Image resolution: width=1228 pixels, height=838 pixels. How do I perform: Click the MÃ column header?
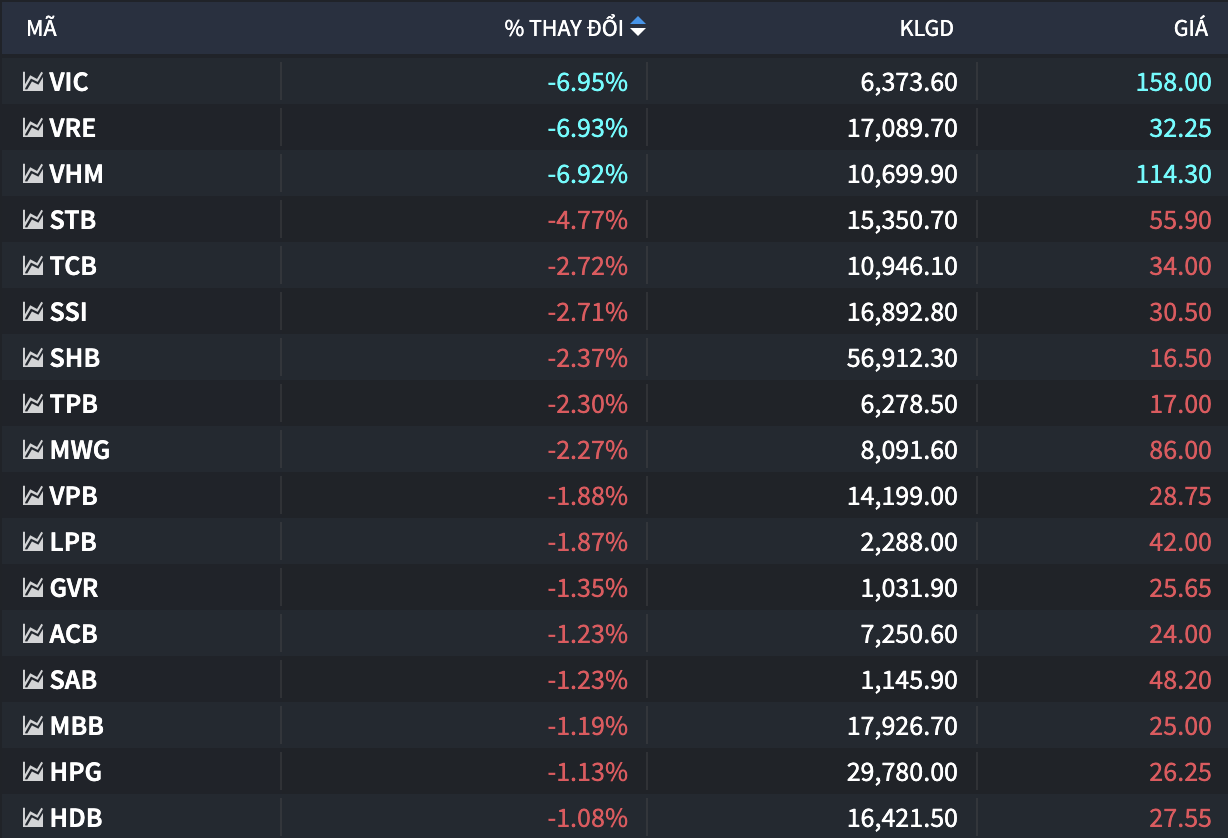tap(41, 28)
